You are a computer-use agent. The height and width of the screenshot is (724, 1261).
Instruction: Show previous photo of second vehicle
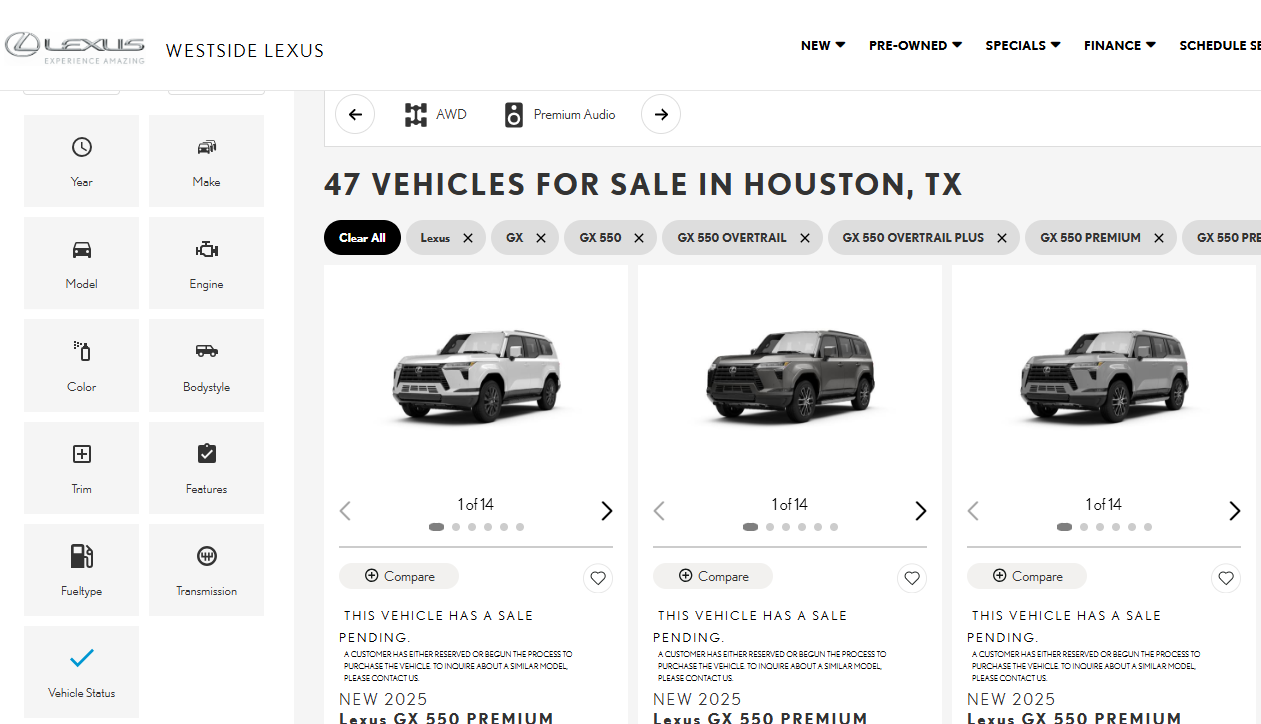pyautogui.click(x=659, y=511)
